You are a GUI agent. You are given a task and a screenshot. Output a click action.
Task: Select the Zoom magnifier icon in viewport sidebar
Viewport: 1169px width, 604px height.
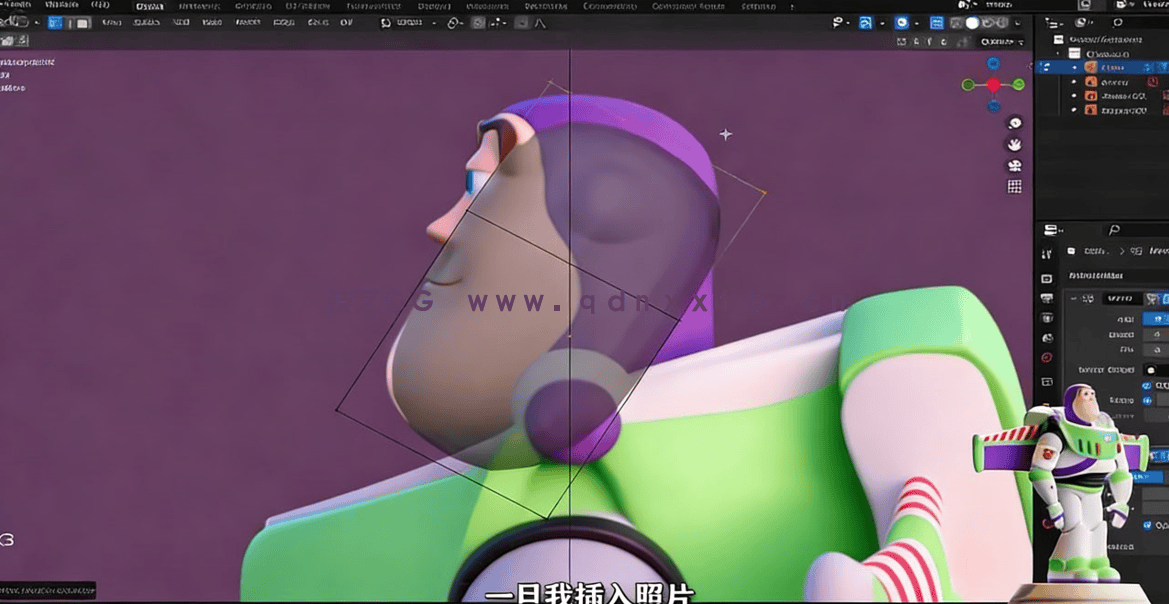point(1014,123)
